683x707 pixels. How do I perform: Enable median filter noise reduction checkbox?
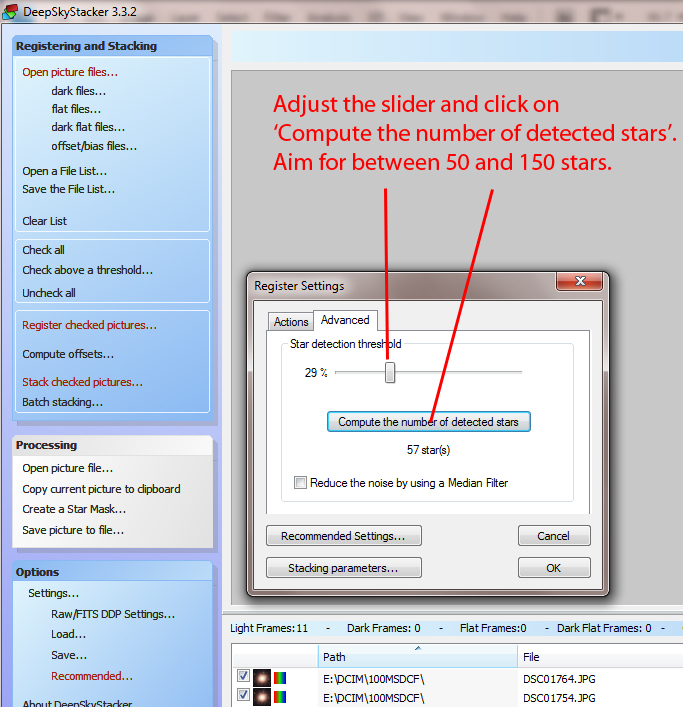300,482
